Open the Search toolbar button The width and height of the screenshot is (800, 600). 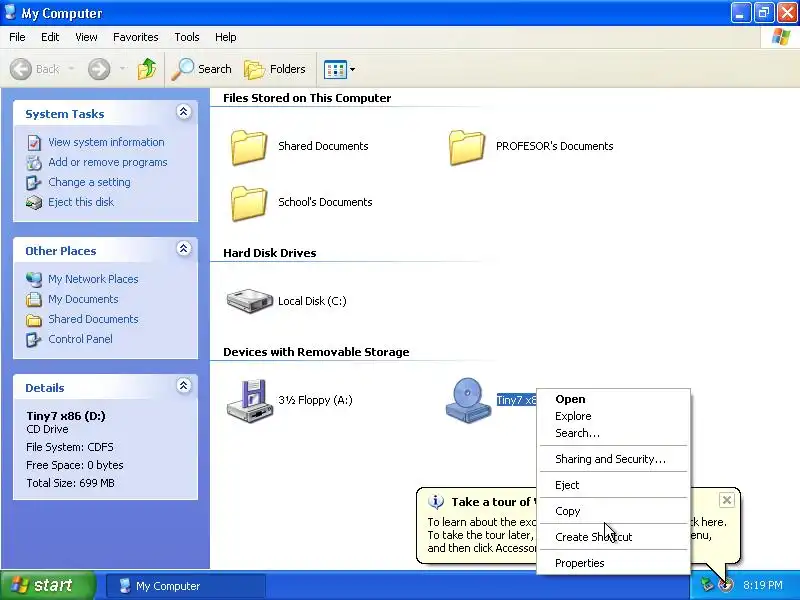point(202,69)
